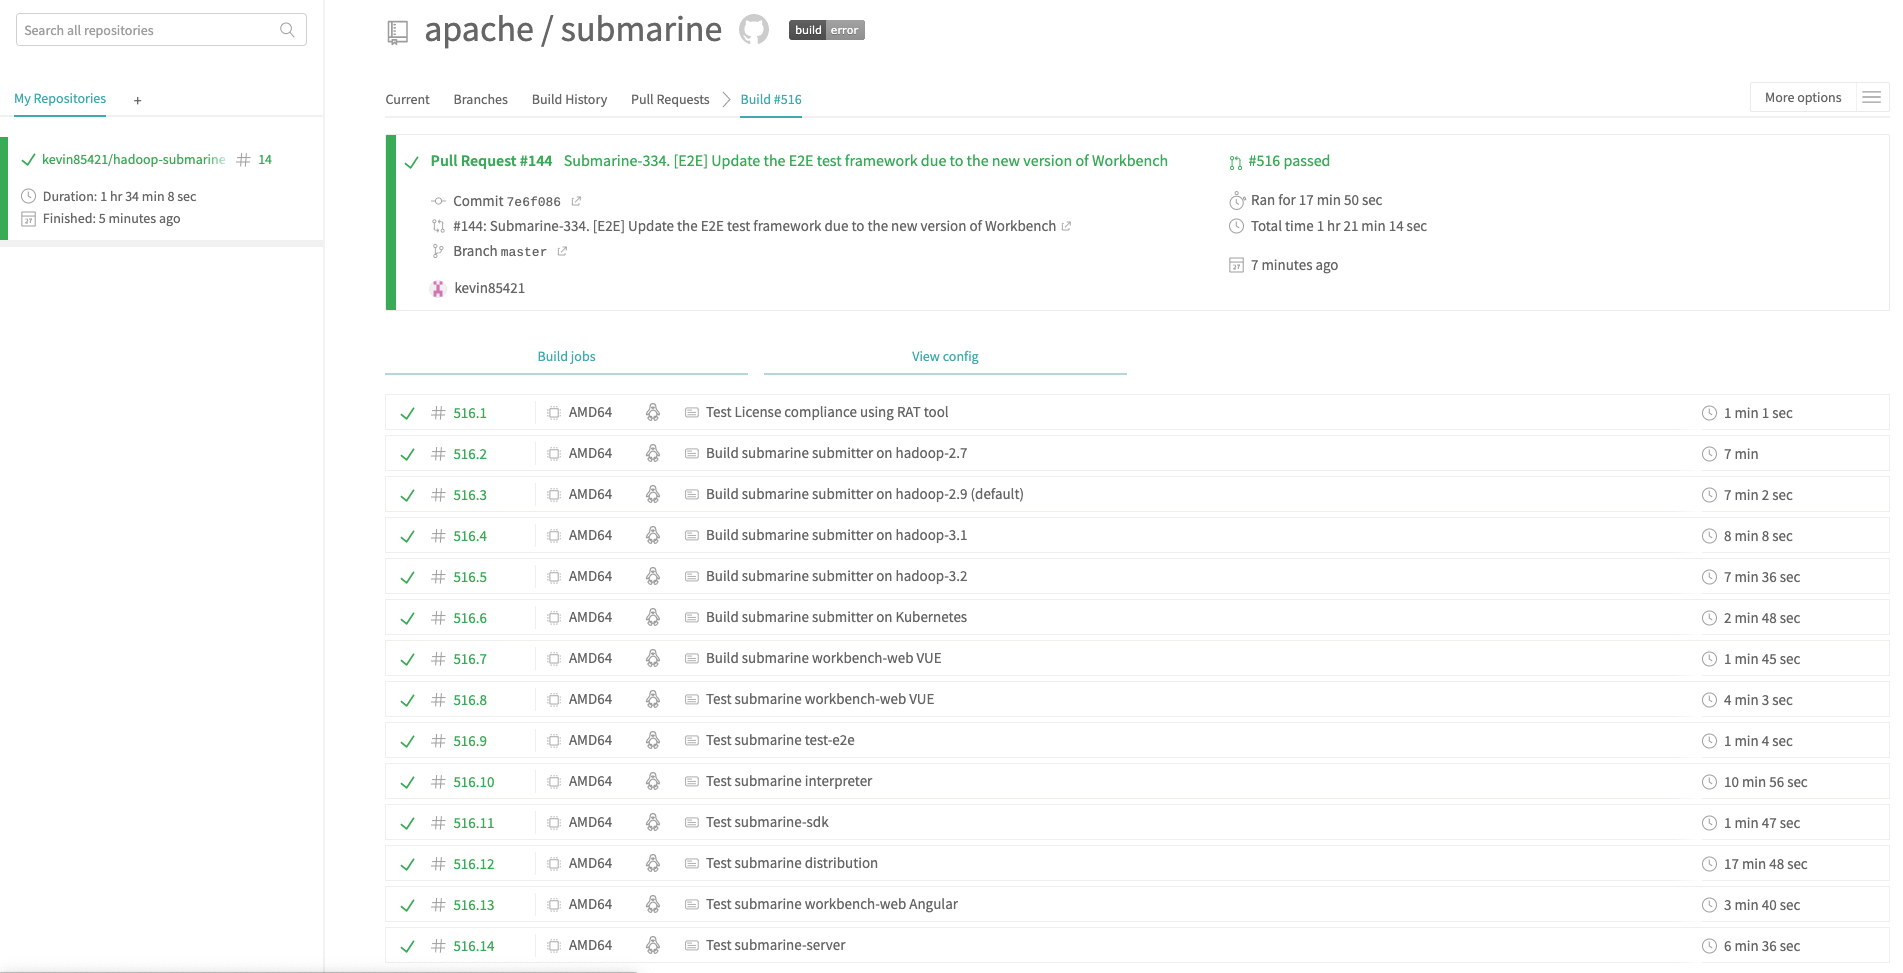Open job 516.8 link
Screen dimensions: 1903x973
470,700
